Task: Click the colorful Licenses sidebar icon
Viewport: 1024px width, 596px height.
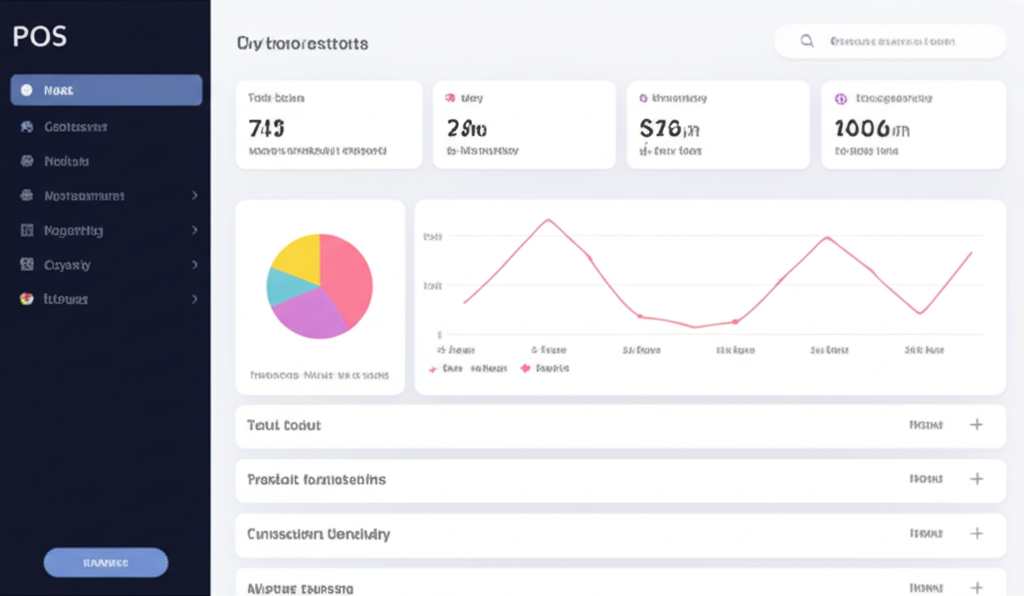Action: pos(24,299)
